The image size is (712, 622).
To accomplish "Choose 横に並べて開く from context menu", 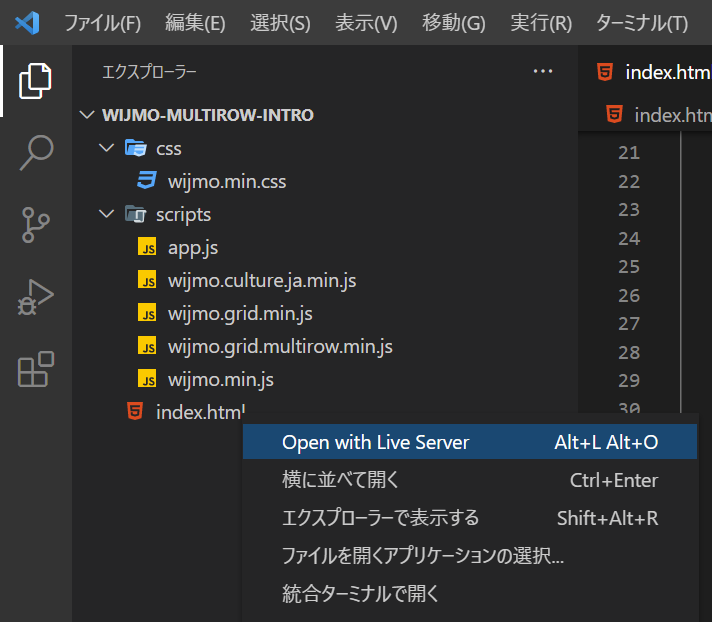I will (x=470, y=479).
